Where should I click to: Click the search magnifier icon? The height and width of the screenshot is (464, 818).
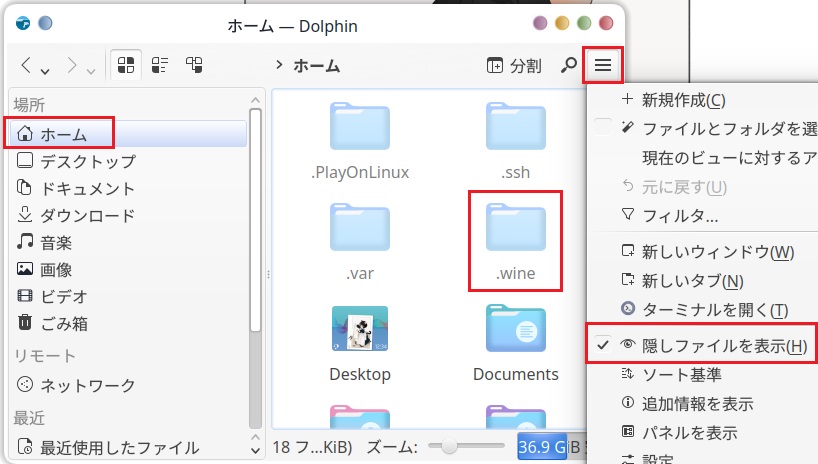click(x=568, y=66)
